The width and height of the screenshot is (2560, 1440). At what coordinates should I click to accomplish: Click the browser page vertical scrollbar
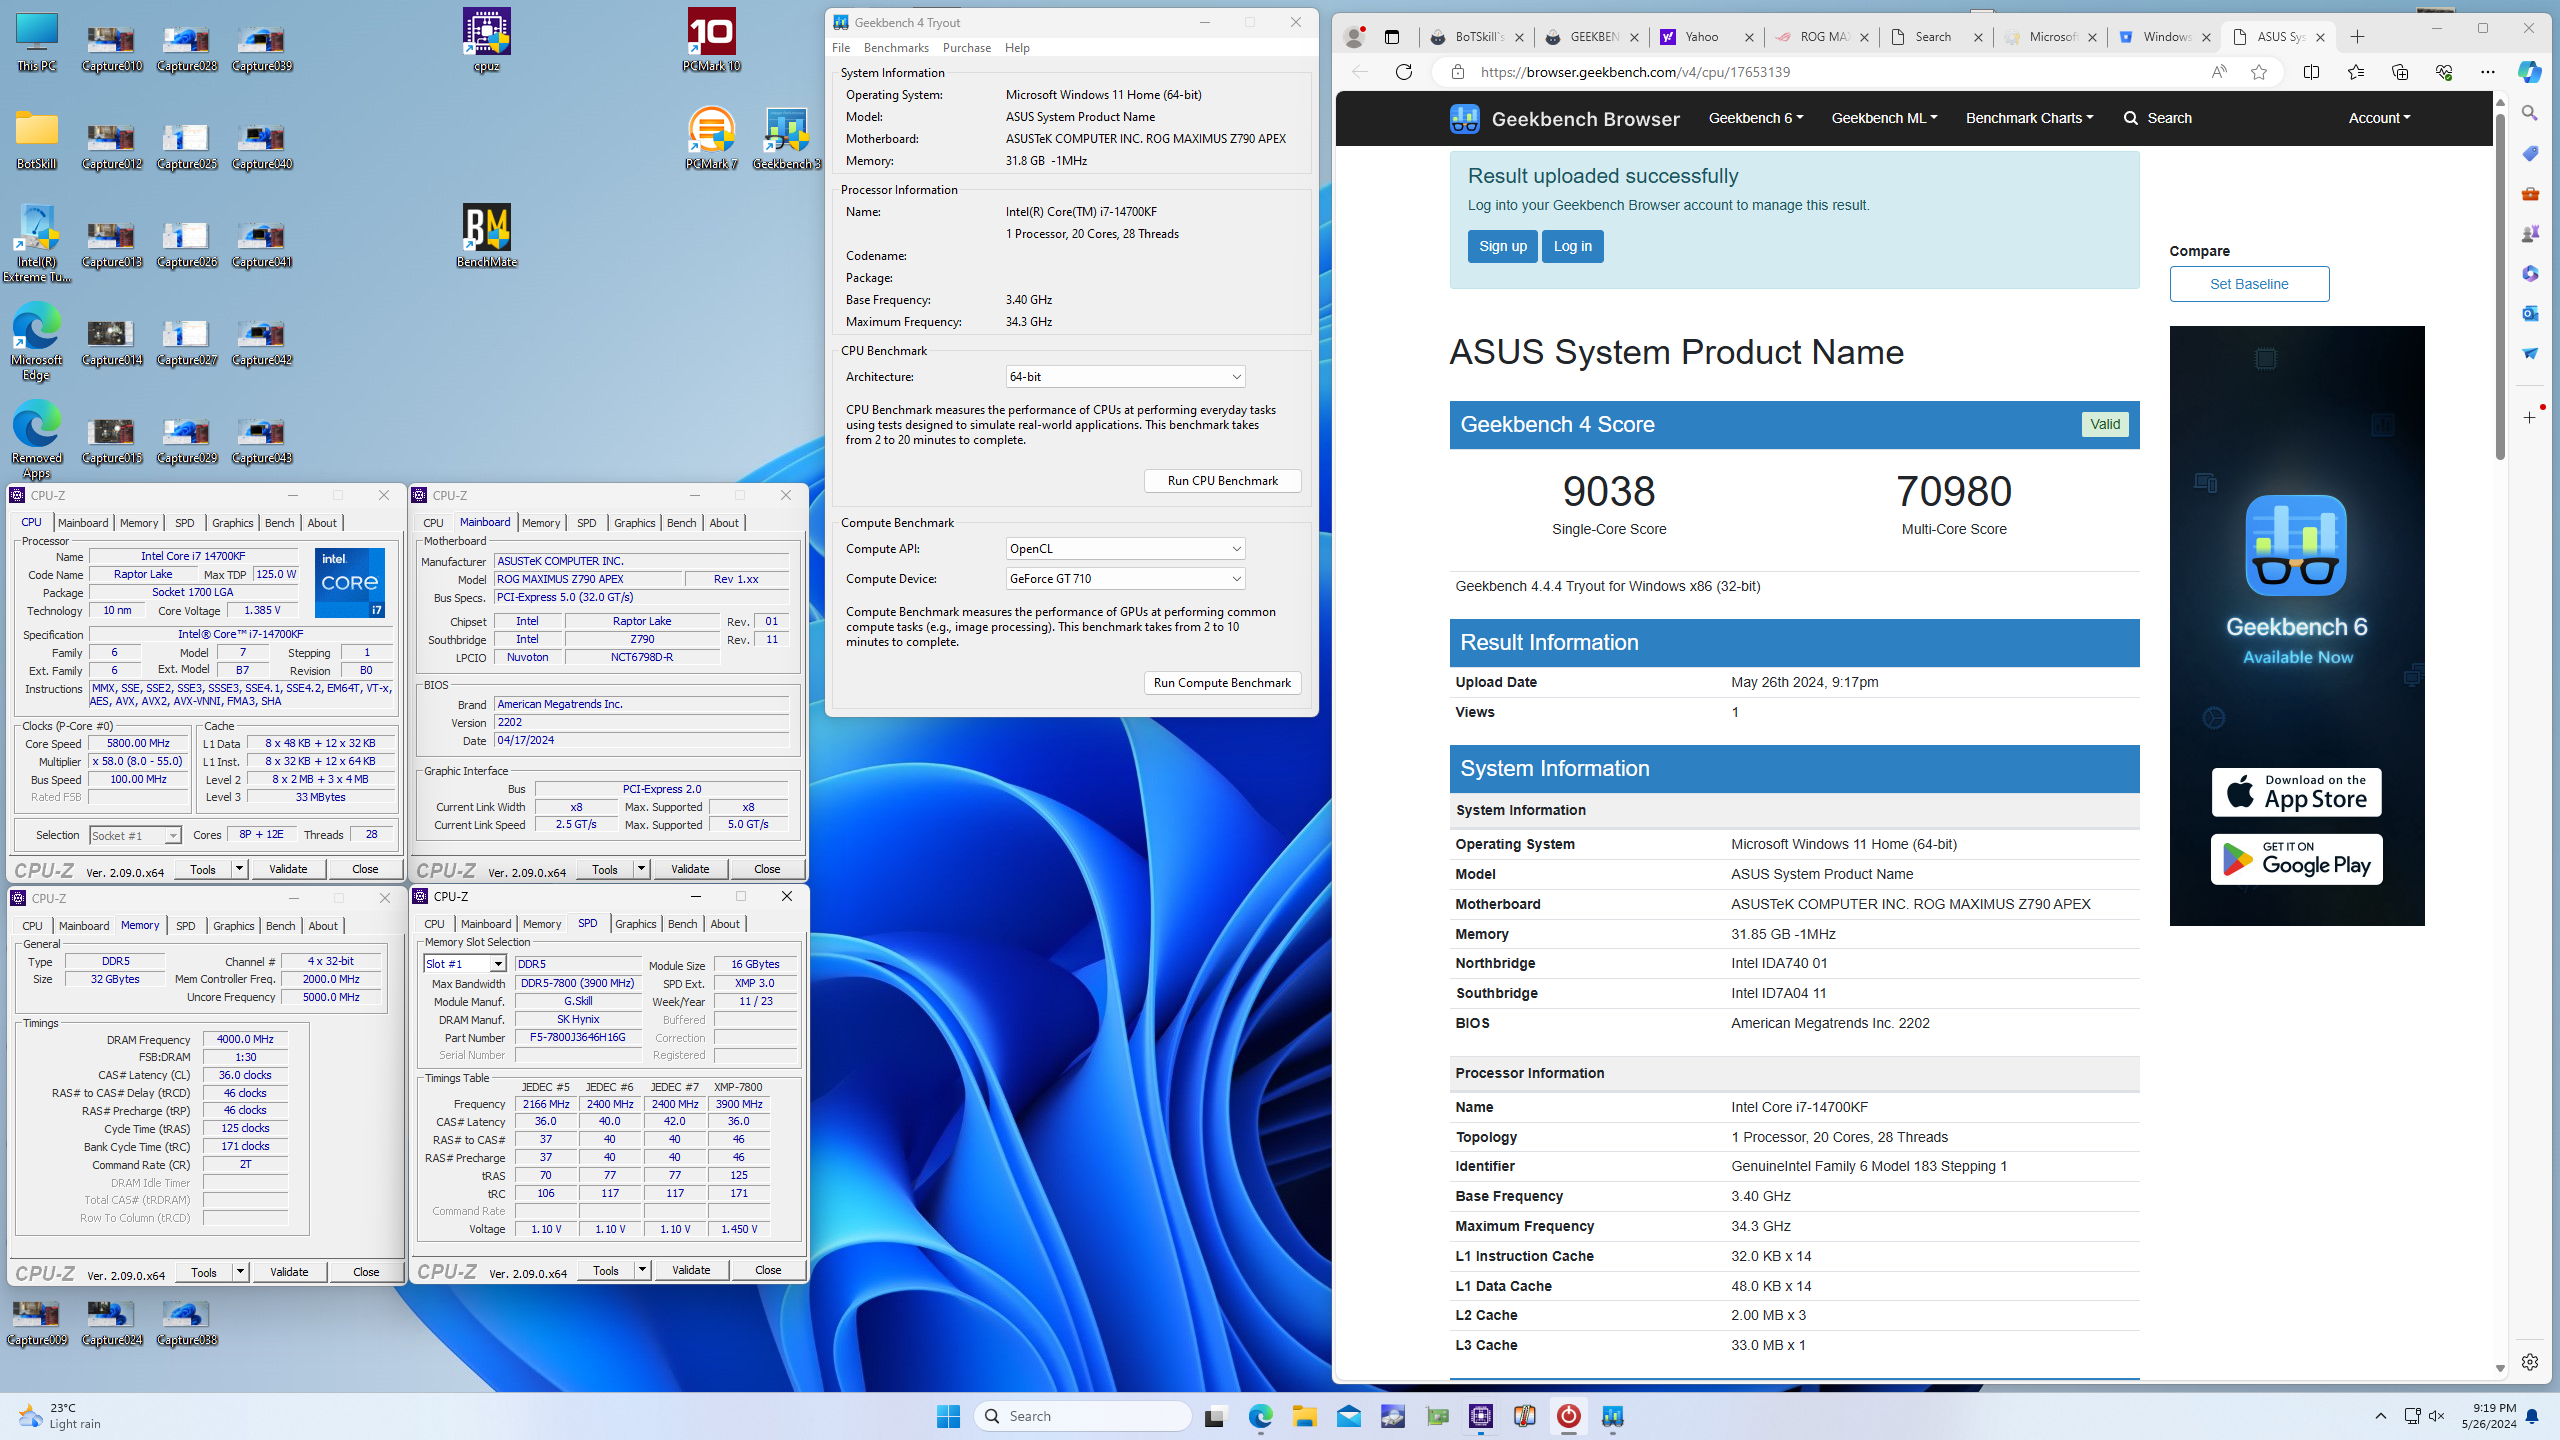tap(2499, 285)
